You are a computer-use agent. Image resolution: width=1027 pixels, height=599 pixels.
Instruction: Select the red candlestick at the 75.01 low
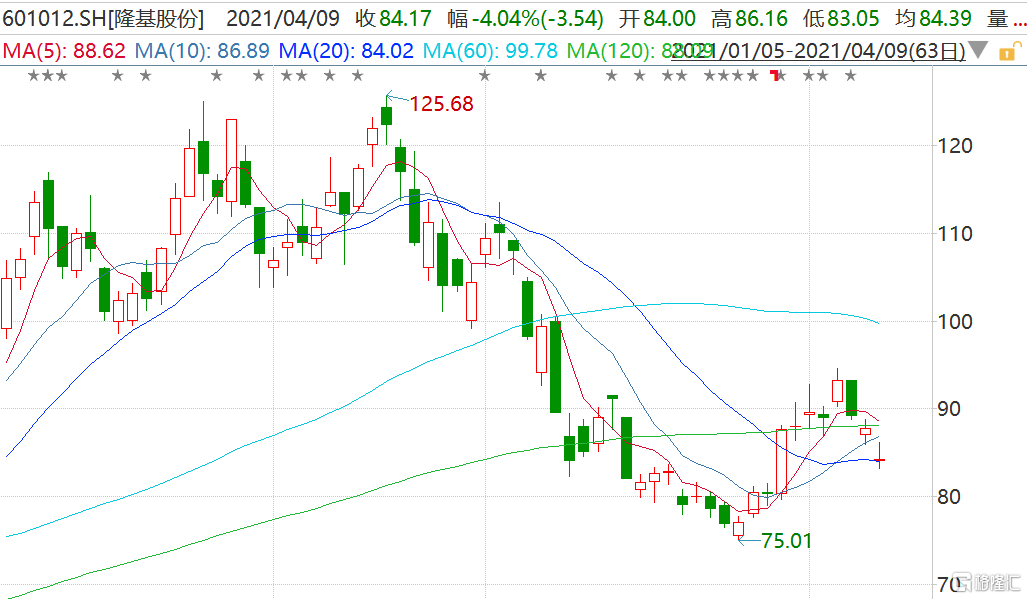coord(739,528)
